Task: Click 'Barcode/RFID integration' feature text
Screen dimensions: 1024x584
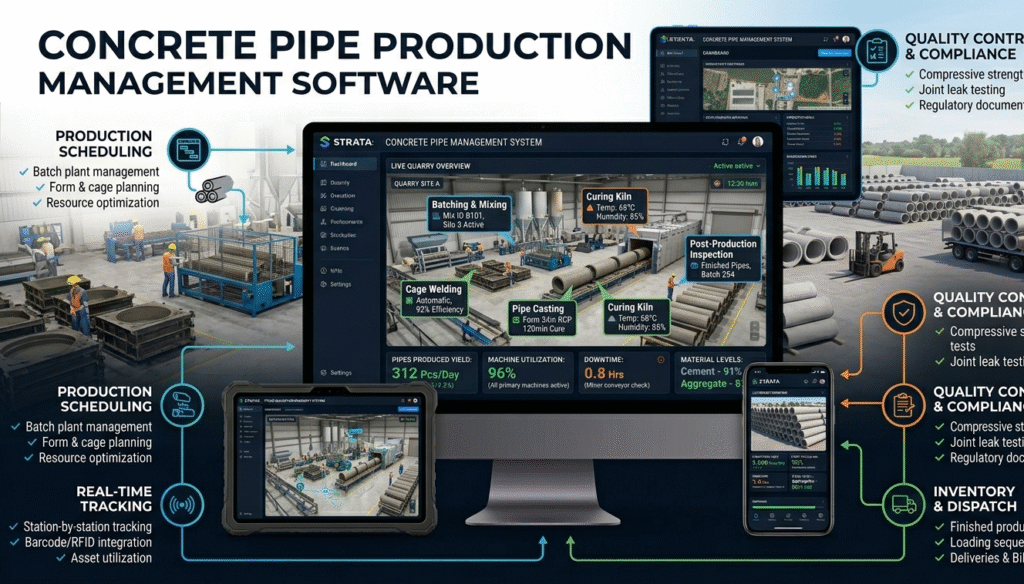Action: click(x=88, y=542)
